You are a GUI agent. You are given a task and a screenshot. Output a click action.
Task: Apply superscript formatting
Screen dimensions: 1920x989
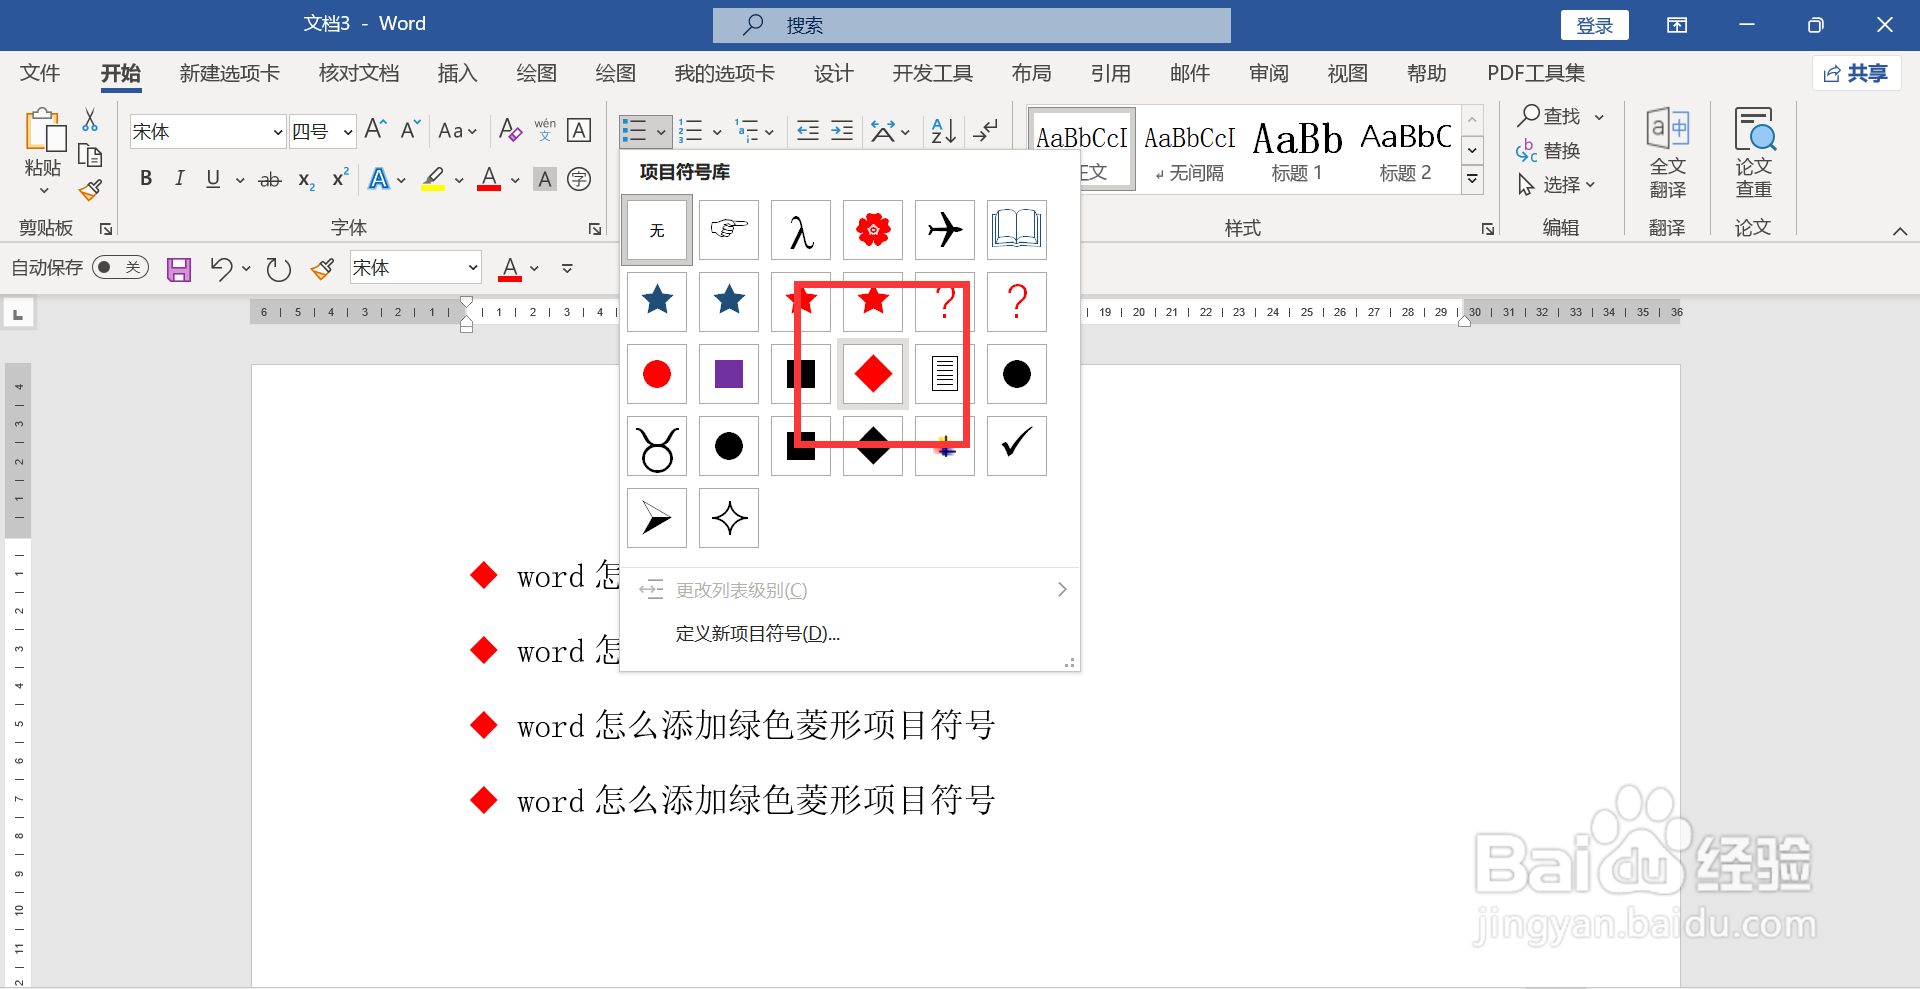click(340, 178)
